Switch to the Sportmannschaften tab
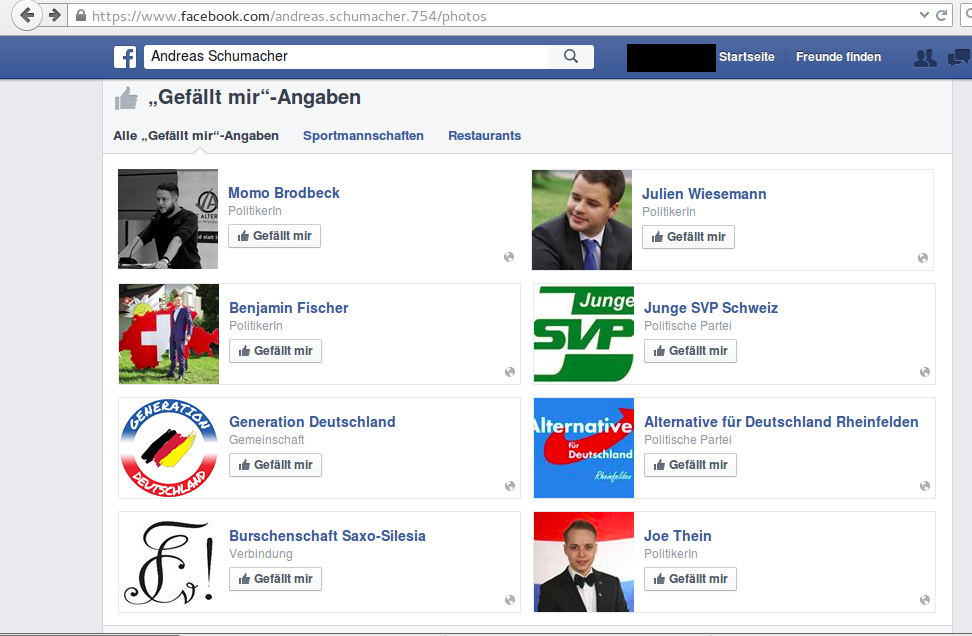Screen dimensions: 972x636 (x=363, y=136)
